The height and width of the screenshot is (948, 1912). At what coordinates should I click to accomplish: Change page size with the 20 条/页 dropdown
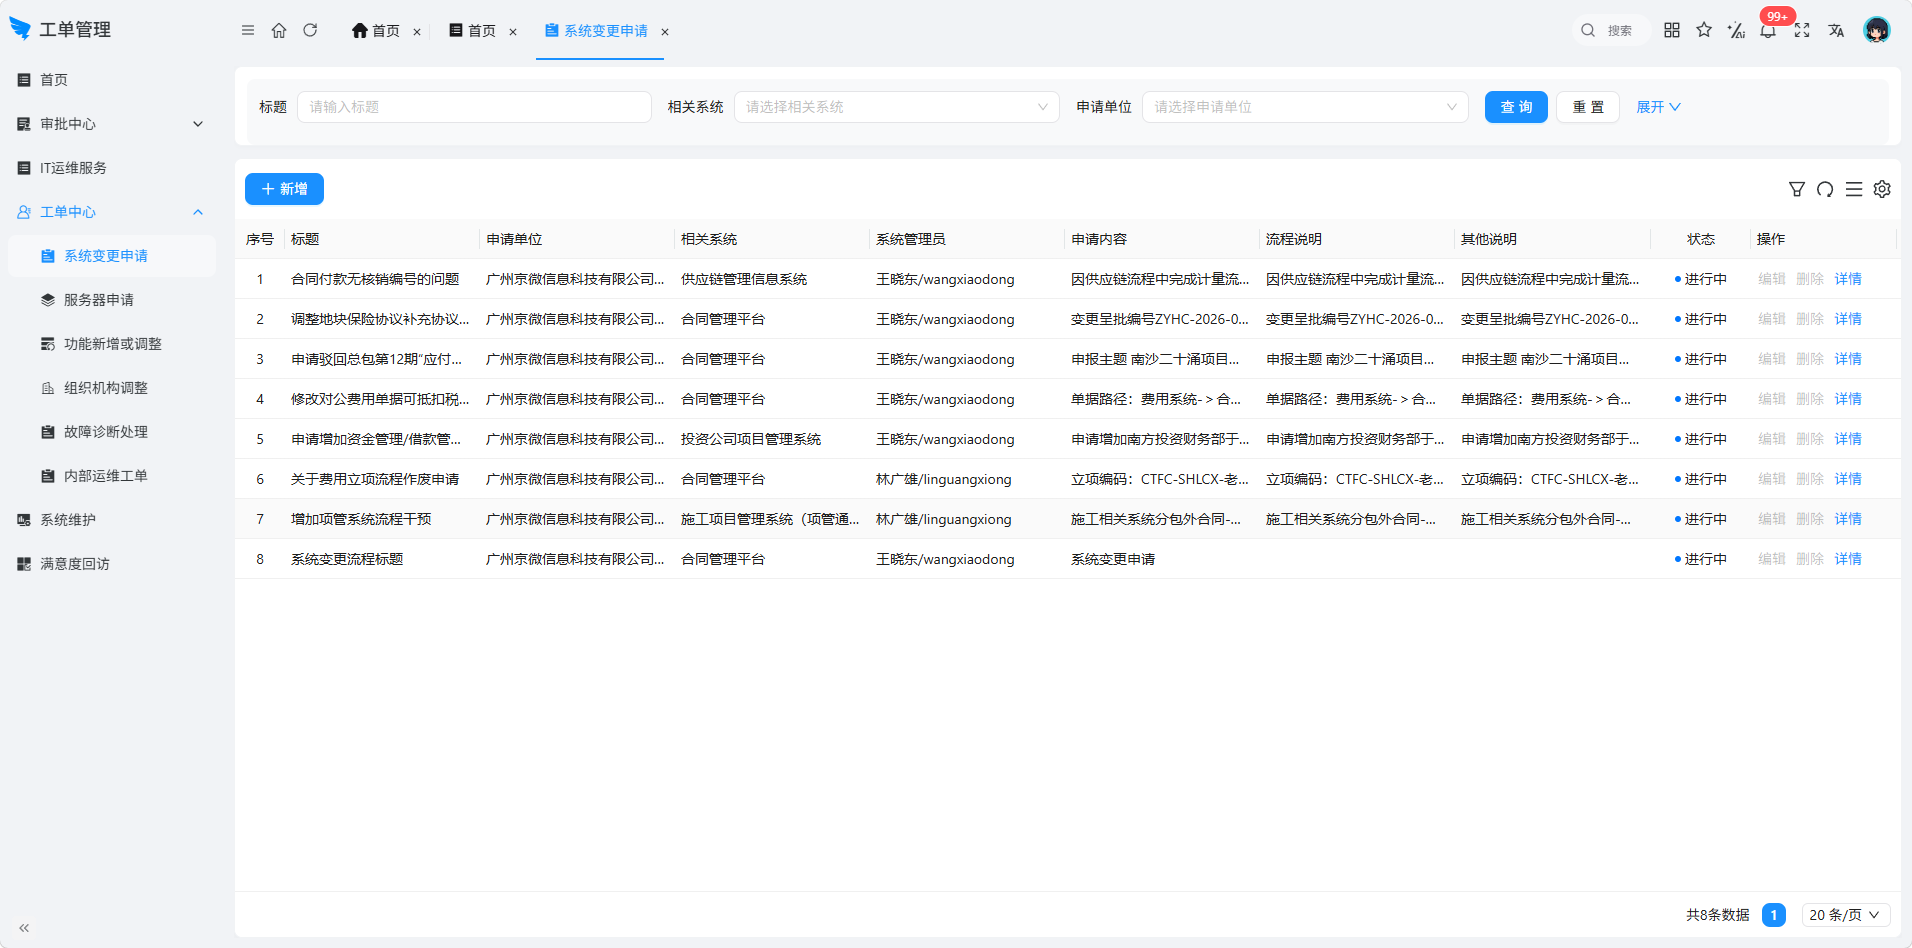tap(1845, 915)
